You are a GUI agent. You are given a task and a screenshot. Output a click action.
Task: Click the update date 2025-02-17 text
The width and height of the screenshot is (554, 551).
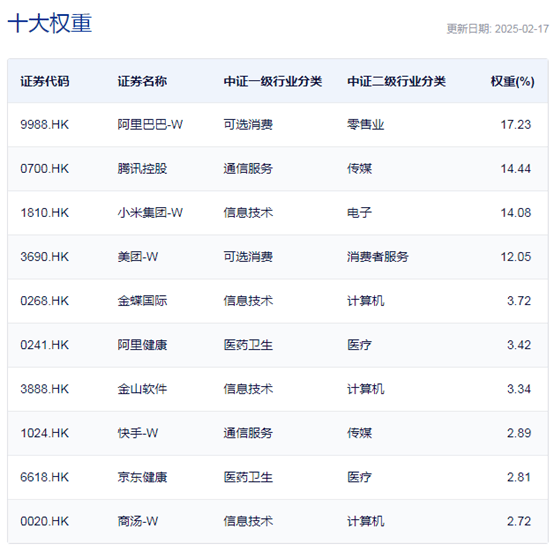[522, 29]
